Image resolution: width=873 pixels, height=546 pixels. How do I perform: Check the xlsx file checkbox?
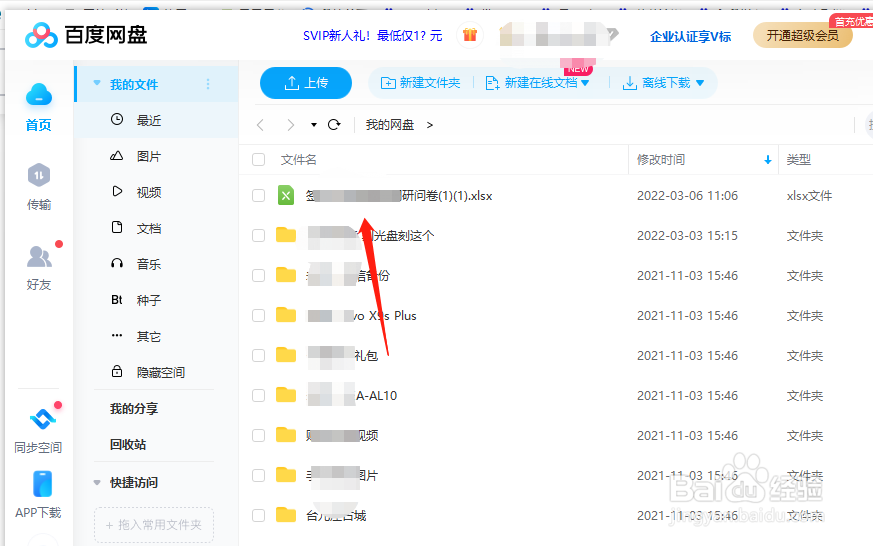click(258, 195)
